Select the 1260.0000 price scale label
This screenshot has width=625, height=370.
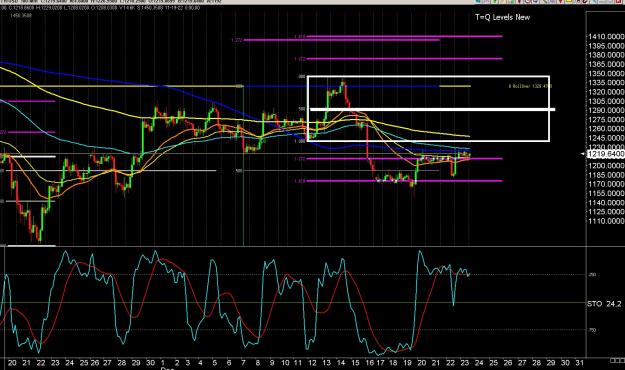pos(606,129)
